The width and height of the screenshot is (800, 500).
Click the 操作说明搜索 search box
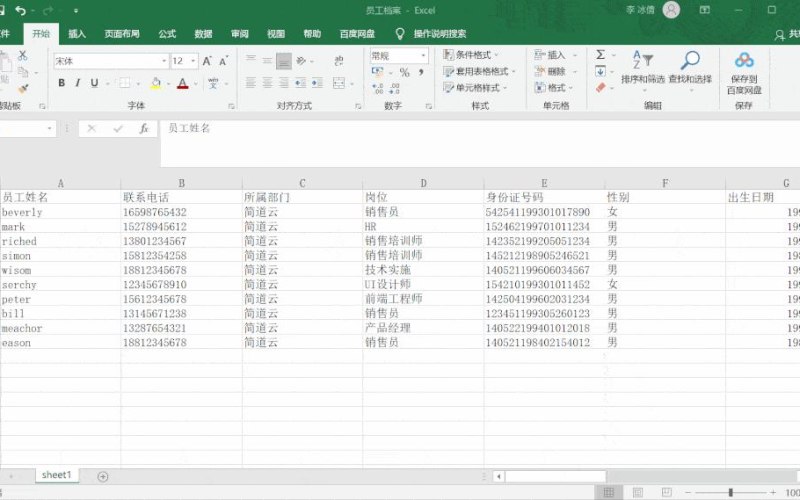point(440,34)
